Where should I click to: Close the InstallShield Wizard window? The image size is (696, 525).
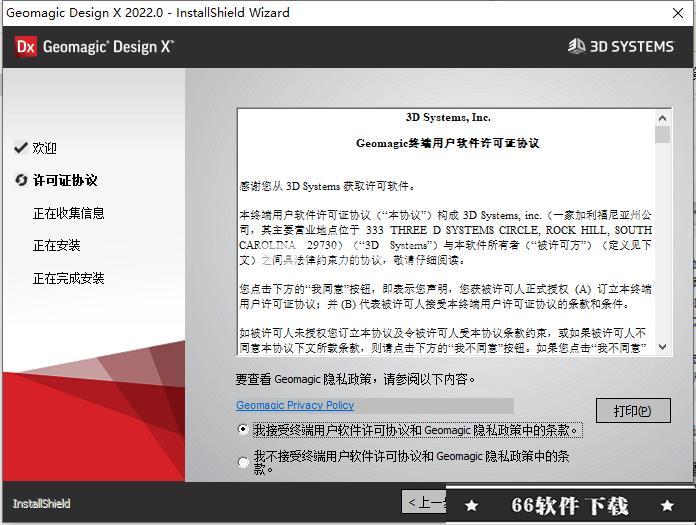click(x=677, y=13)
